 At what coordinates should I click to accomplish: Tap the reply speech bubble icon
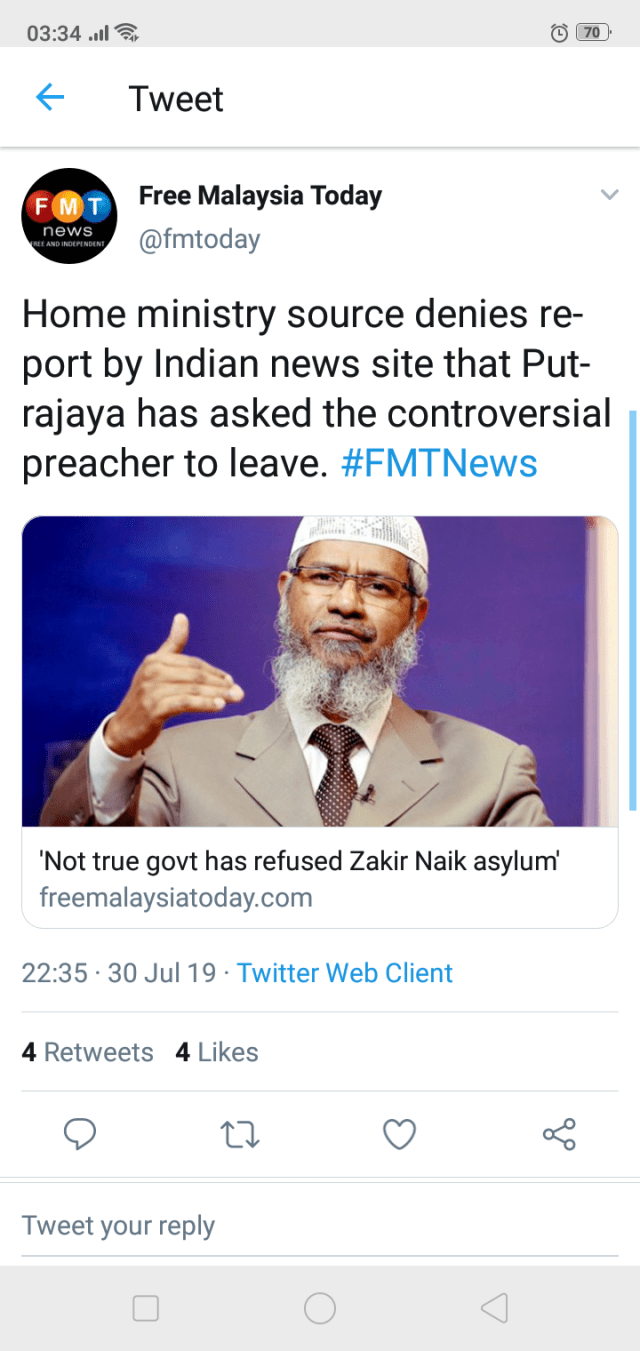pyautogui.click(x=80, y=1134)
